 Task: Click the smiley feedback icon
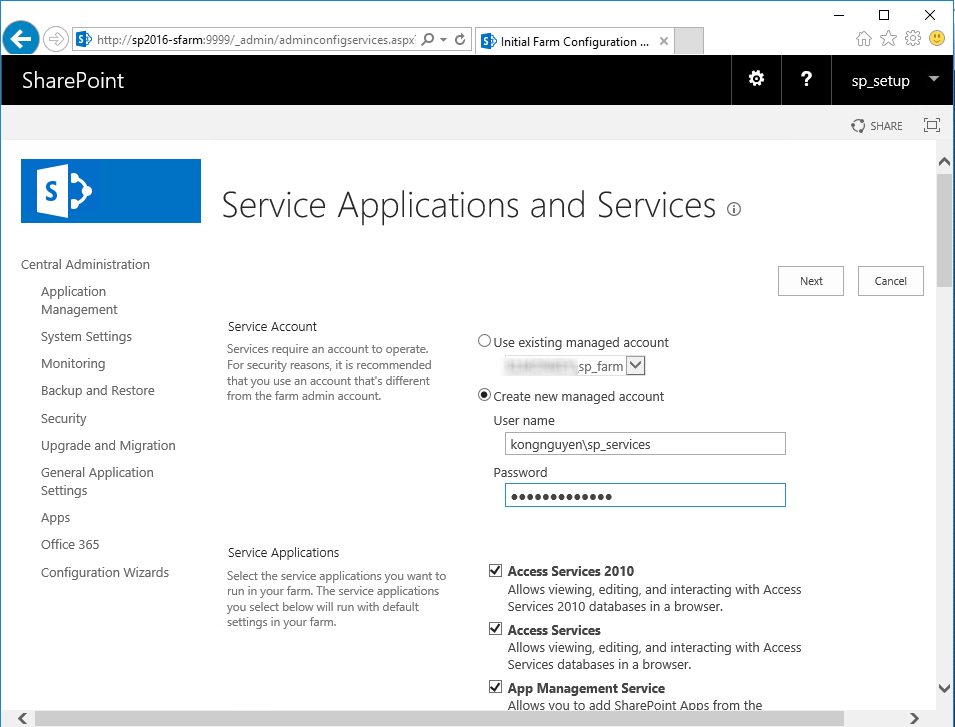click(x=937, y=38)
